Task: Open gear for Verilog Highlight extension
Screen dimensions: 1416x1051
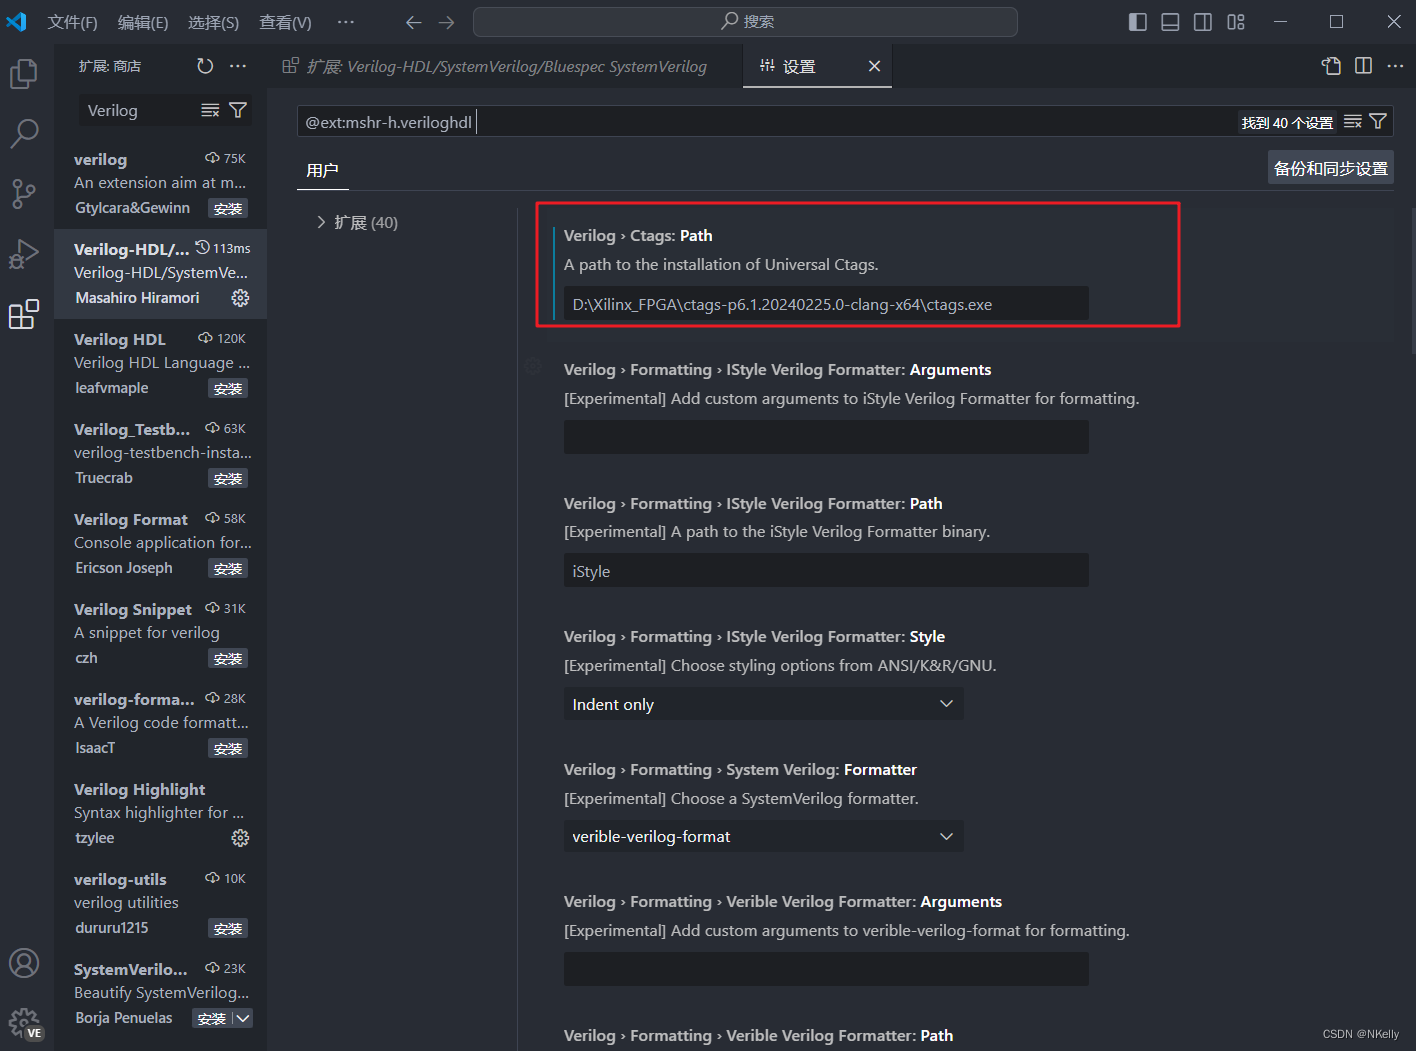Action: coord(240,838)
